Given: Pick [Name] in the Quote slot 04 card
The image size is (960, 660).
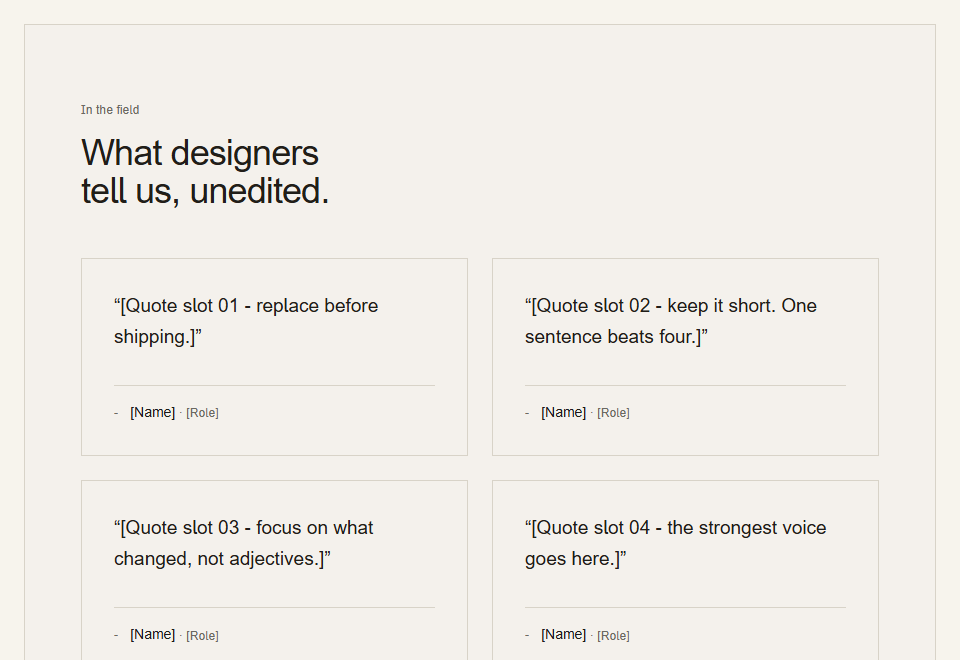Looking at the screenshot, I should point(563,635).
